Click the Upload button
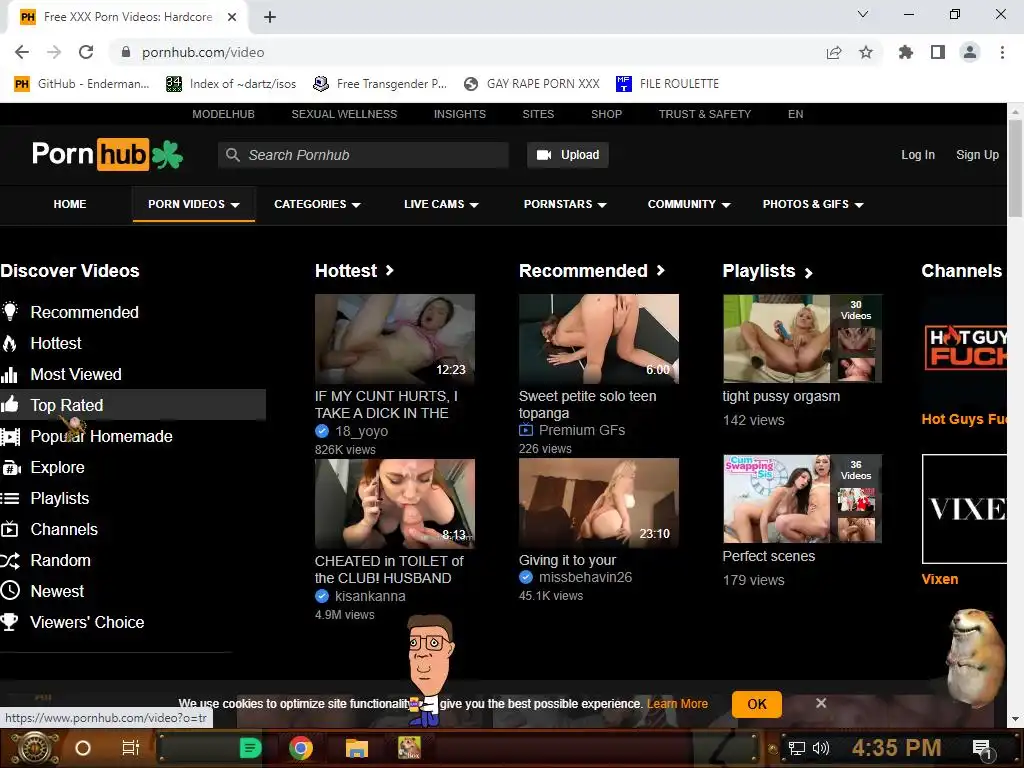 568,155
